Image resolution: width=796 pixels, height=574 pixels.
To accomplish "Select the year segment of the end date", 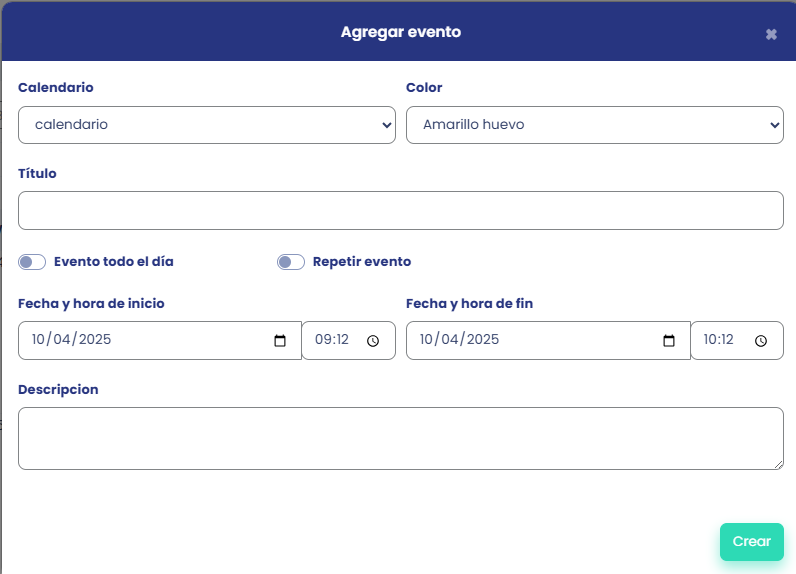I will (483, 340).
